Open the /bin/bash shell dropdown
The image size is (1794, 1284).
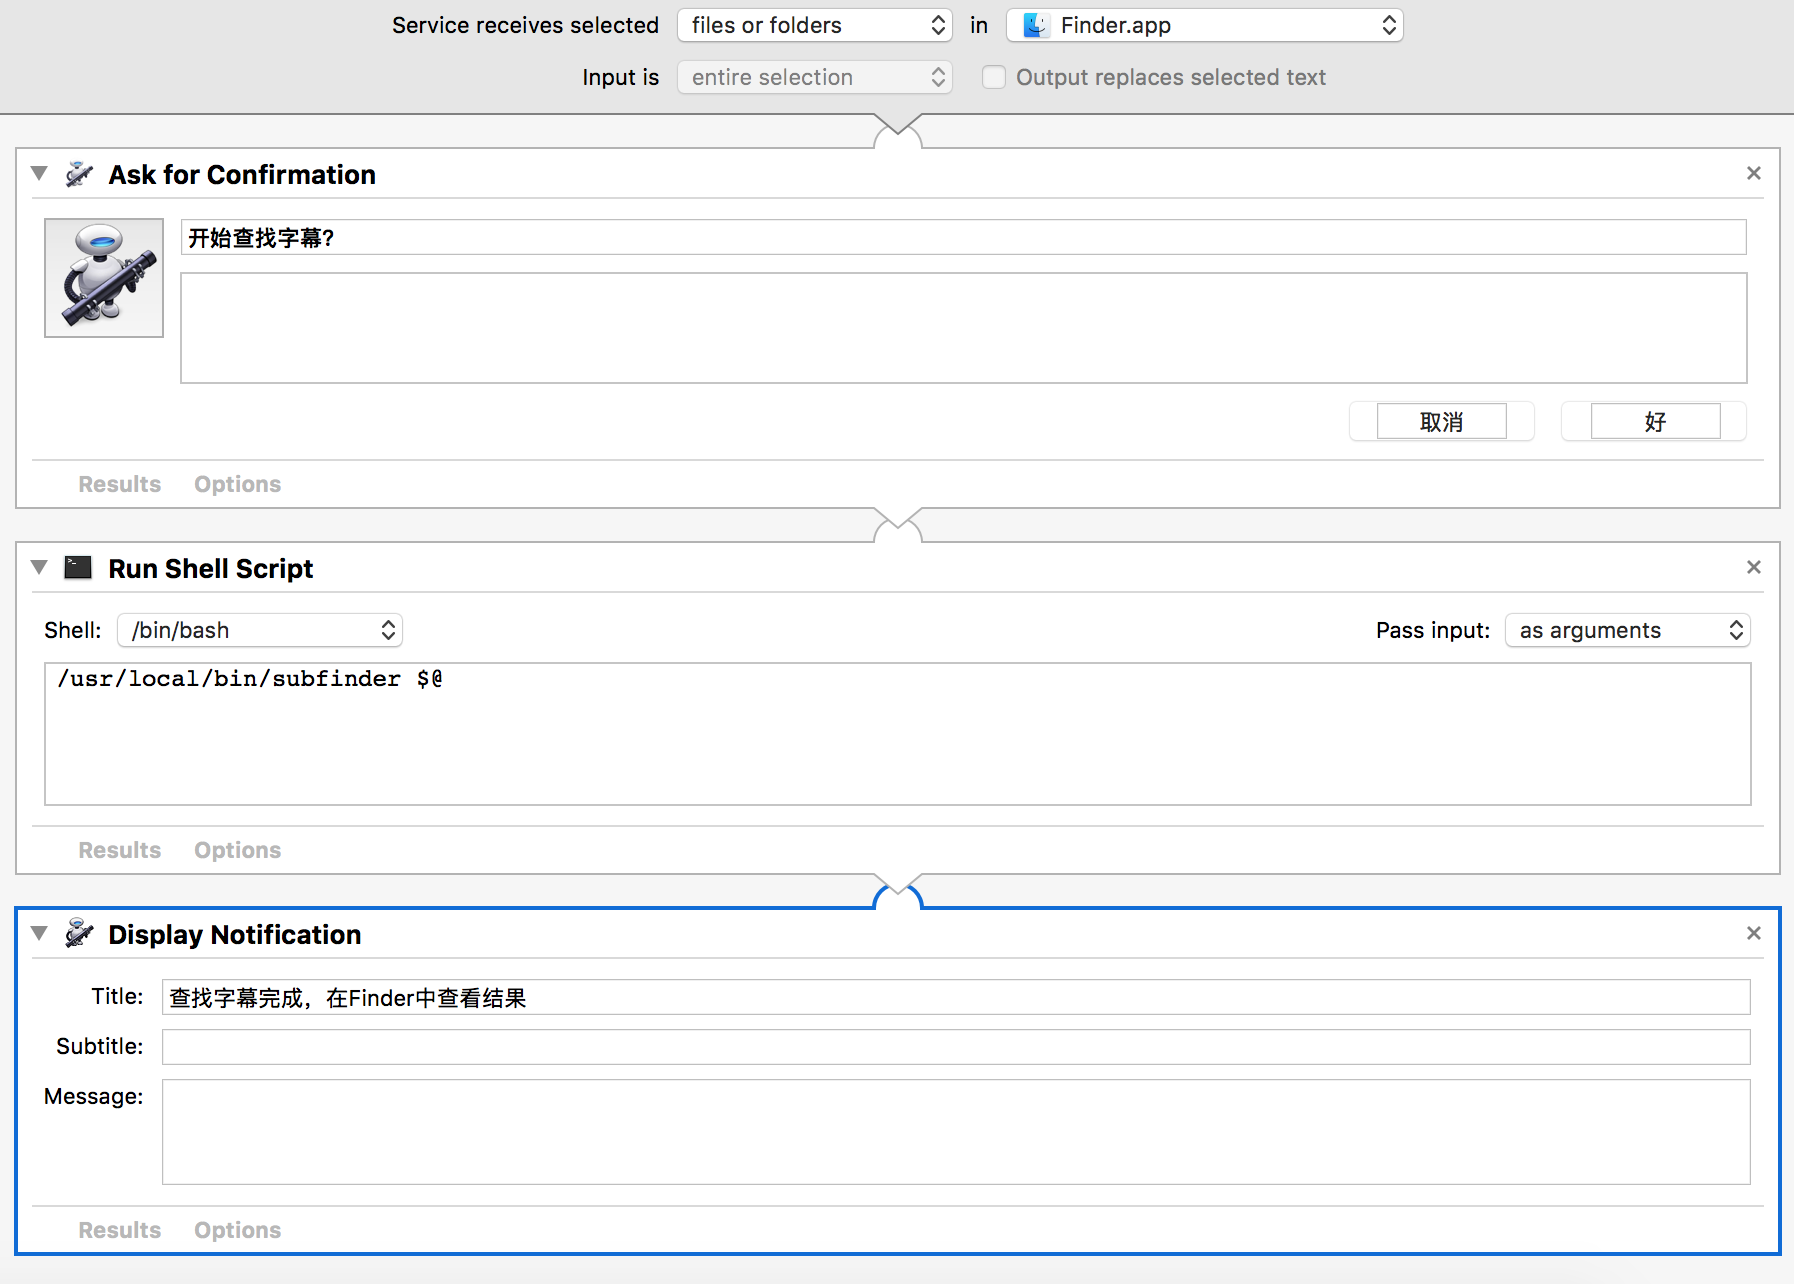tap(260, 630)
